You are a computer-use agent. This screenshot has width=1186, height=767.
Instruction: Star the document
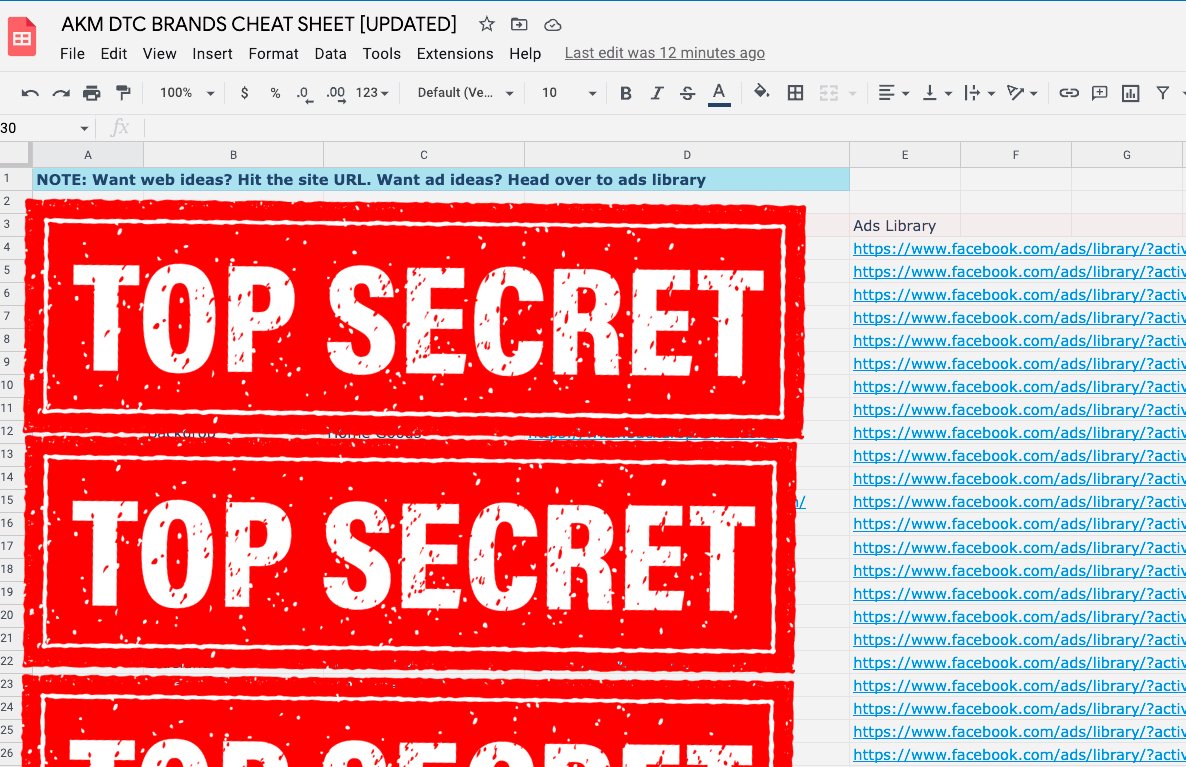coord(486,24)
